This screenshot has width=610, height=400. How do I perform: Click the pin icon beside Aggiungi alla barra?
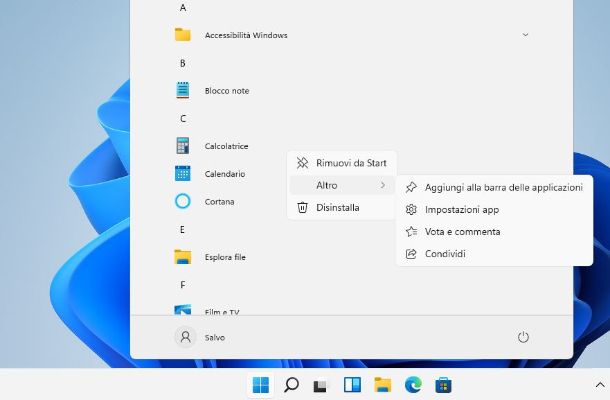(x=411, y=188)
